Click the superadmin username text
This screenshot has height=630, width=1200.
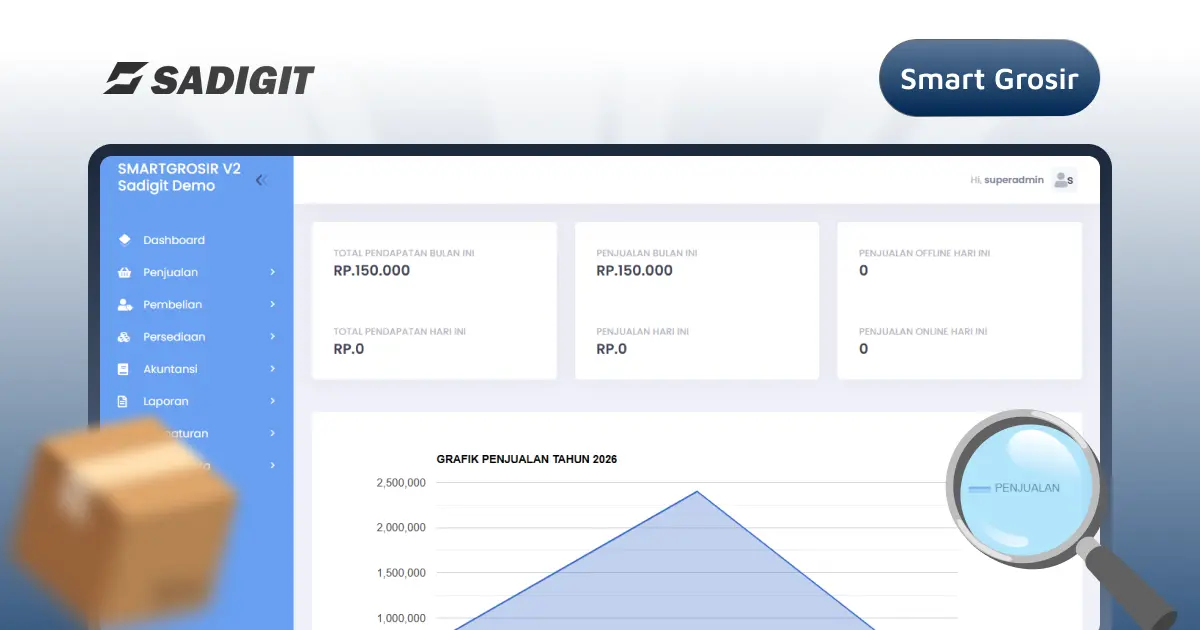1013,180
